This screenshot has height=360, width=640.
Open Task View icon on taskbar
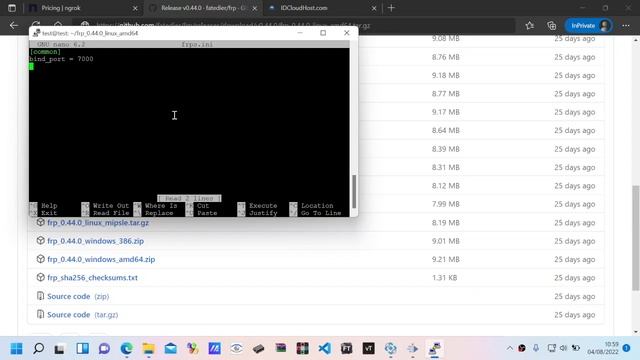point(60,349)
